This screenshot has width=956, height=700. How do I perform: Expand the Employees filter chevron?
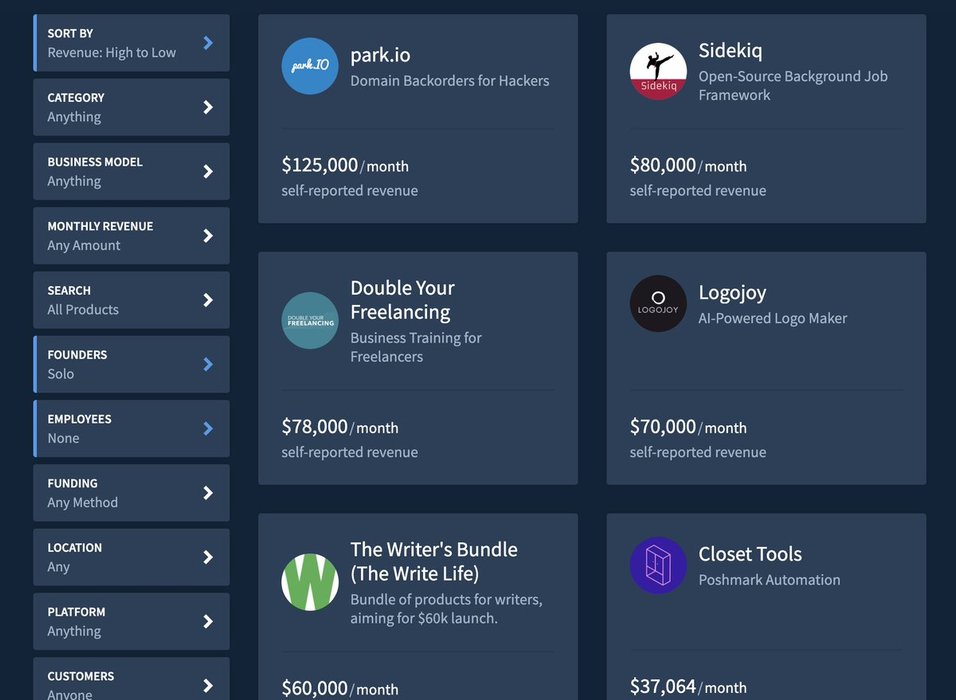tap(208, 429)
